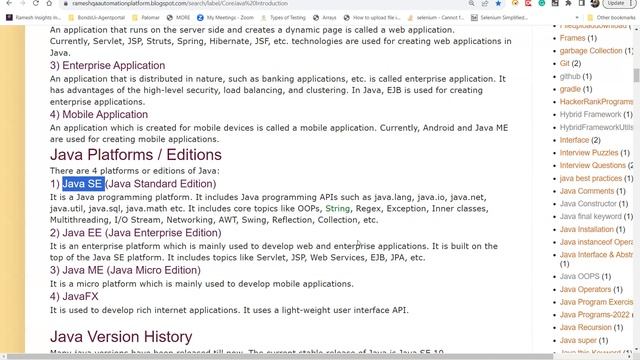Screen dimensions: 640x360
Task: Open the browser home page
Action: click(49, 3)
